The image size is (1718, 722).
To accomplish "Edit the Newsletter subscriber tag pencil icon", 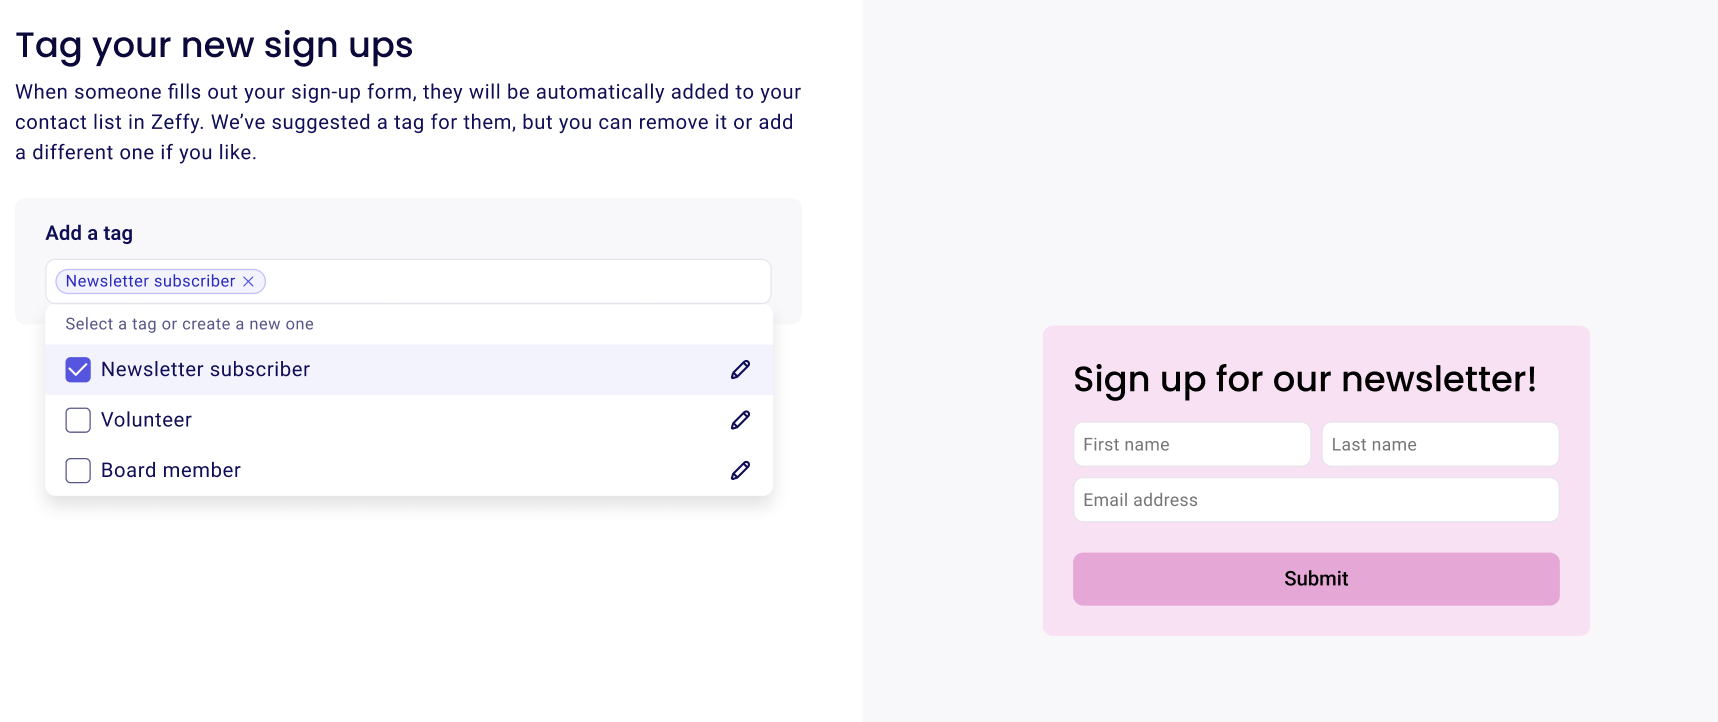I will point(740,370).
